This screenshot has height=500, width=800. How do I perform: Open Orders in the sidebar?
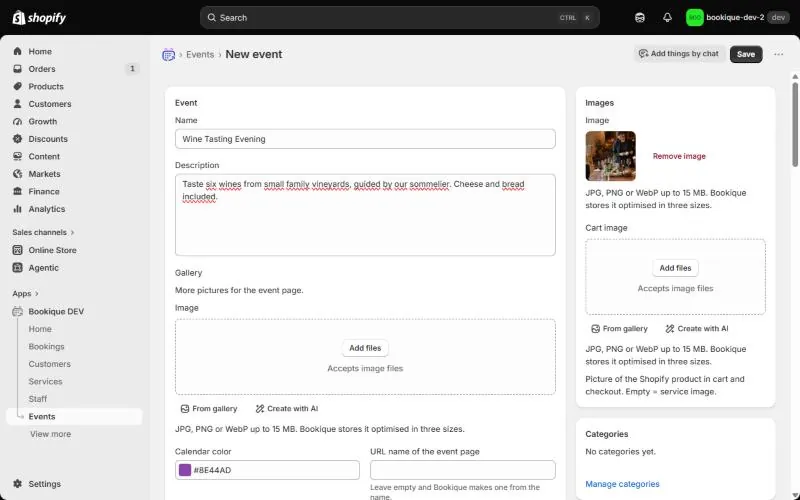point(74,69)
